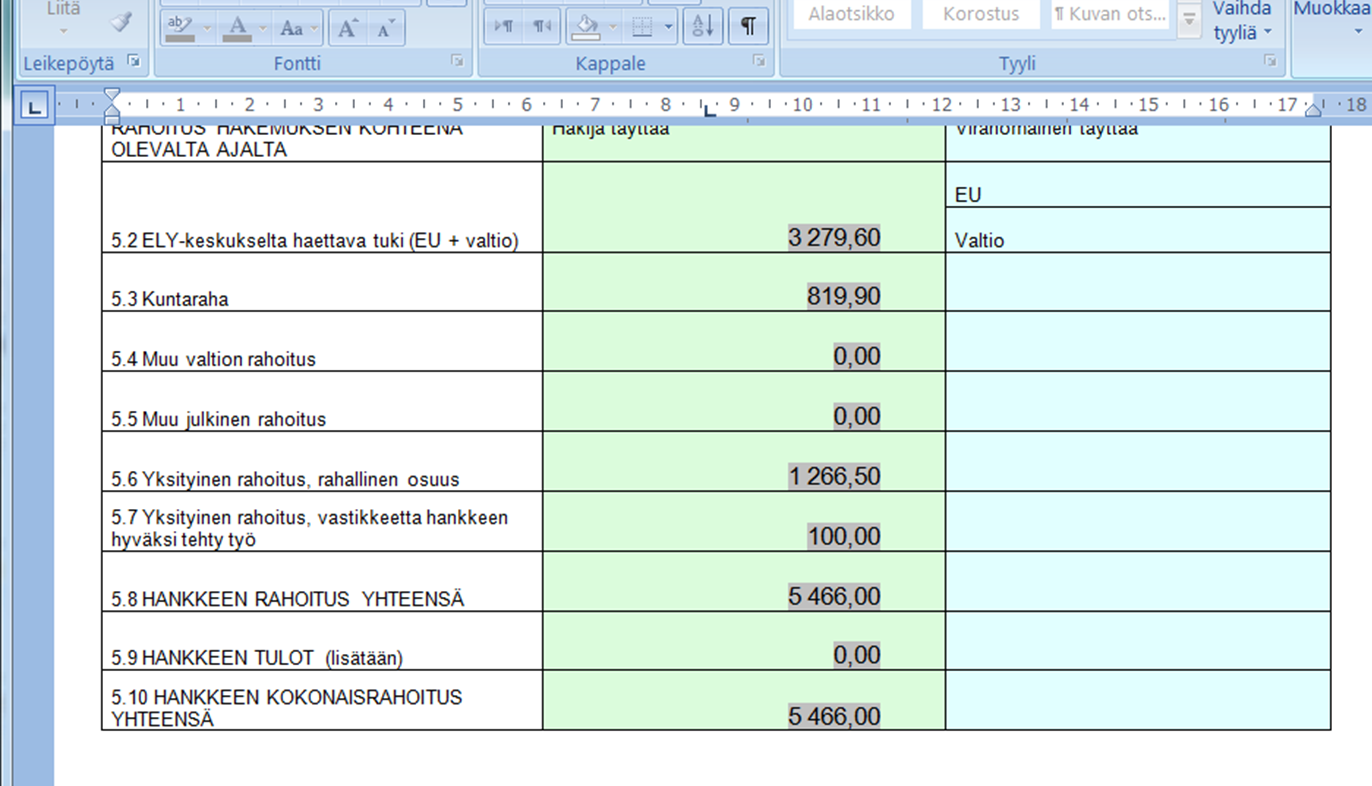Expand the styles gallery More arrow
This screenshot has width=1372, height=786.
(1189, 19)
